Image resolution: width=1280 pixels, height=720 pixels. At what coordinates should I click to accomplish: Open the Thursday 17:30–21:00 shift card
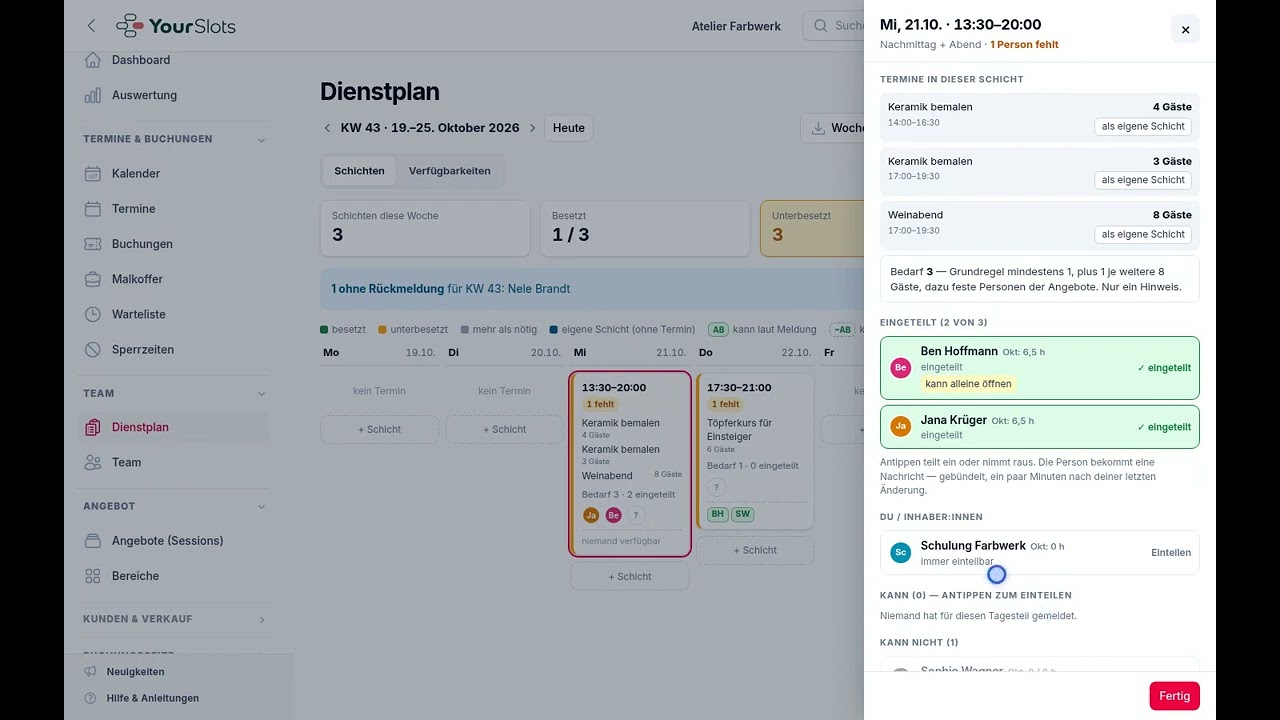point(755,451)
